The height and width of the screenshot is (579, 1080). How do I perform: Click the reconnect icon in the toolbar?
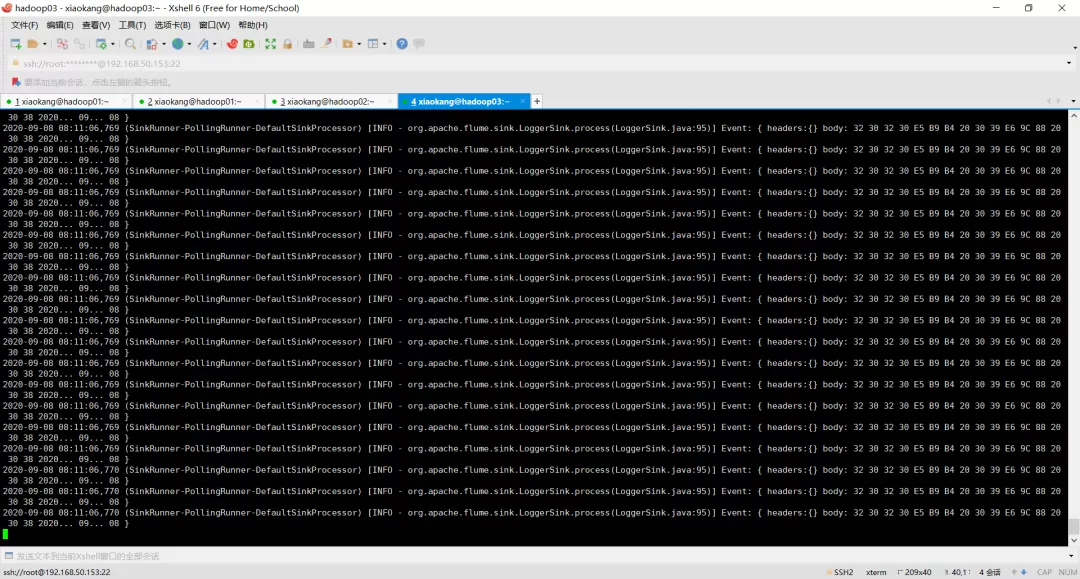[x=79, y=44]
